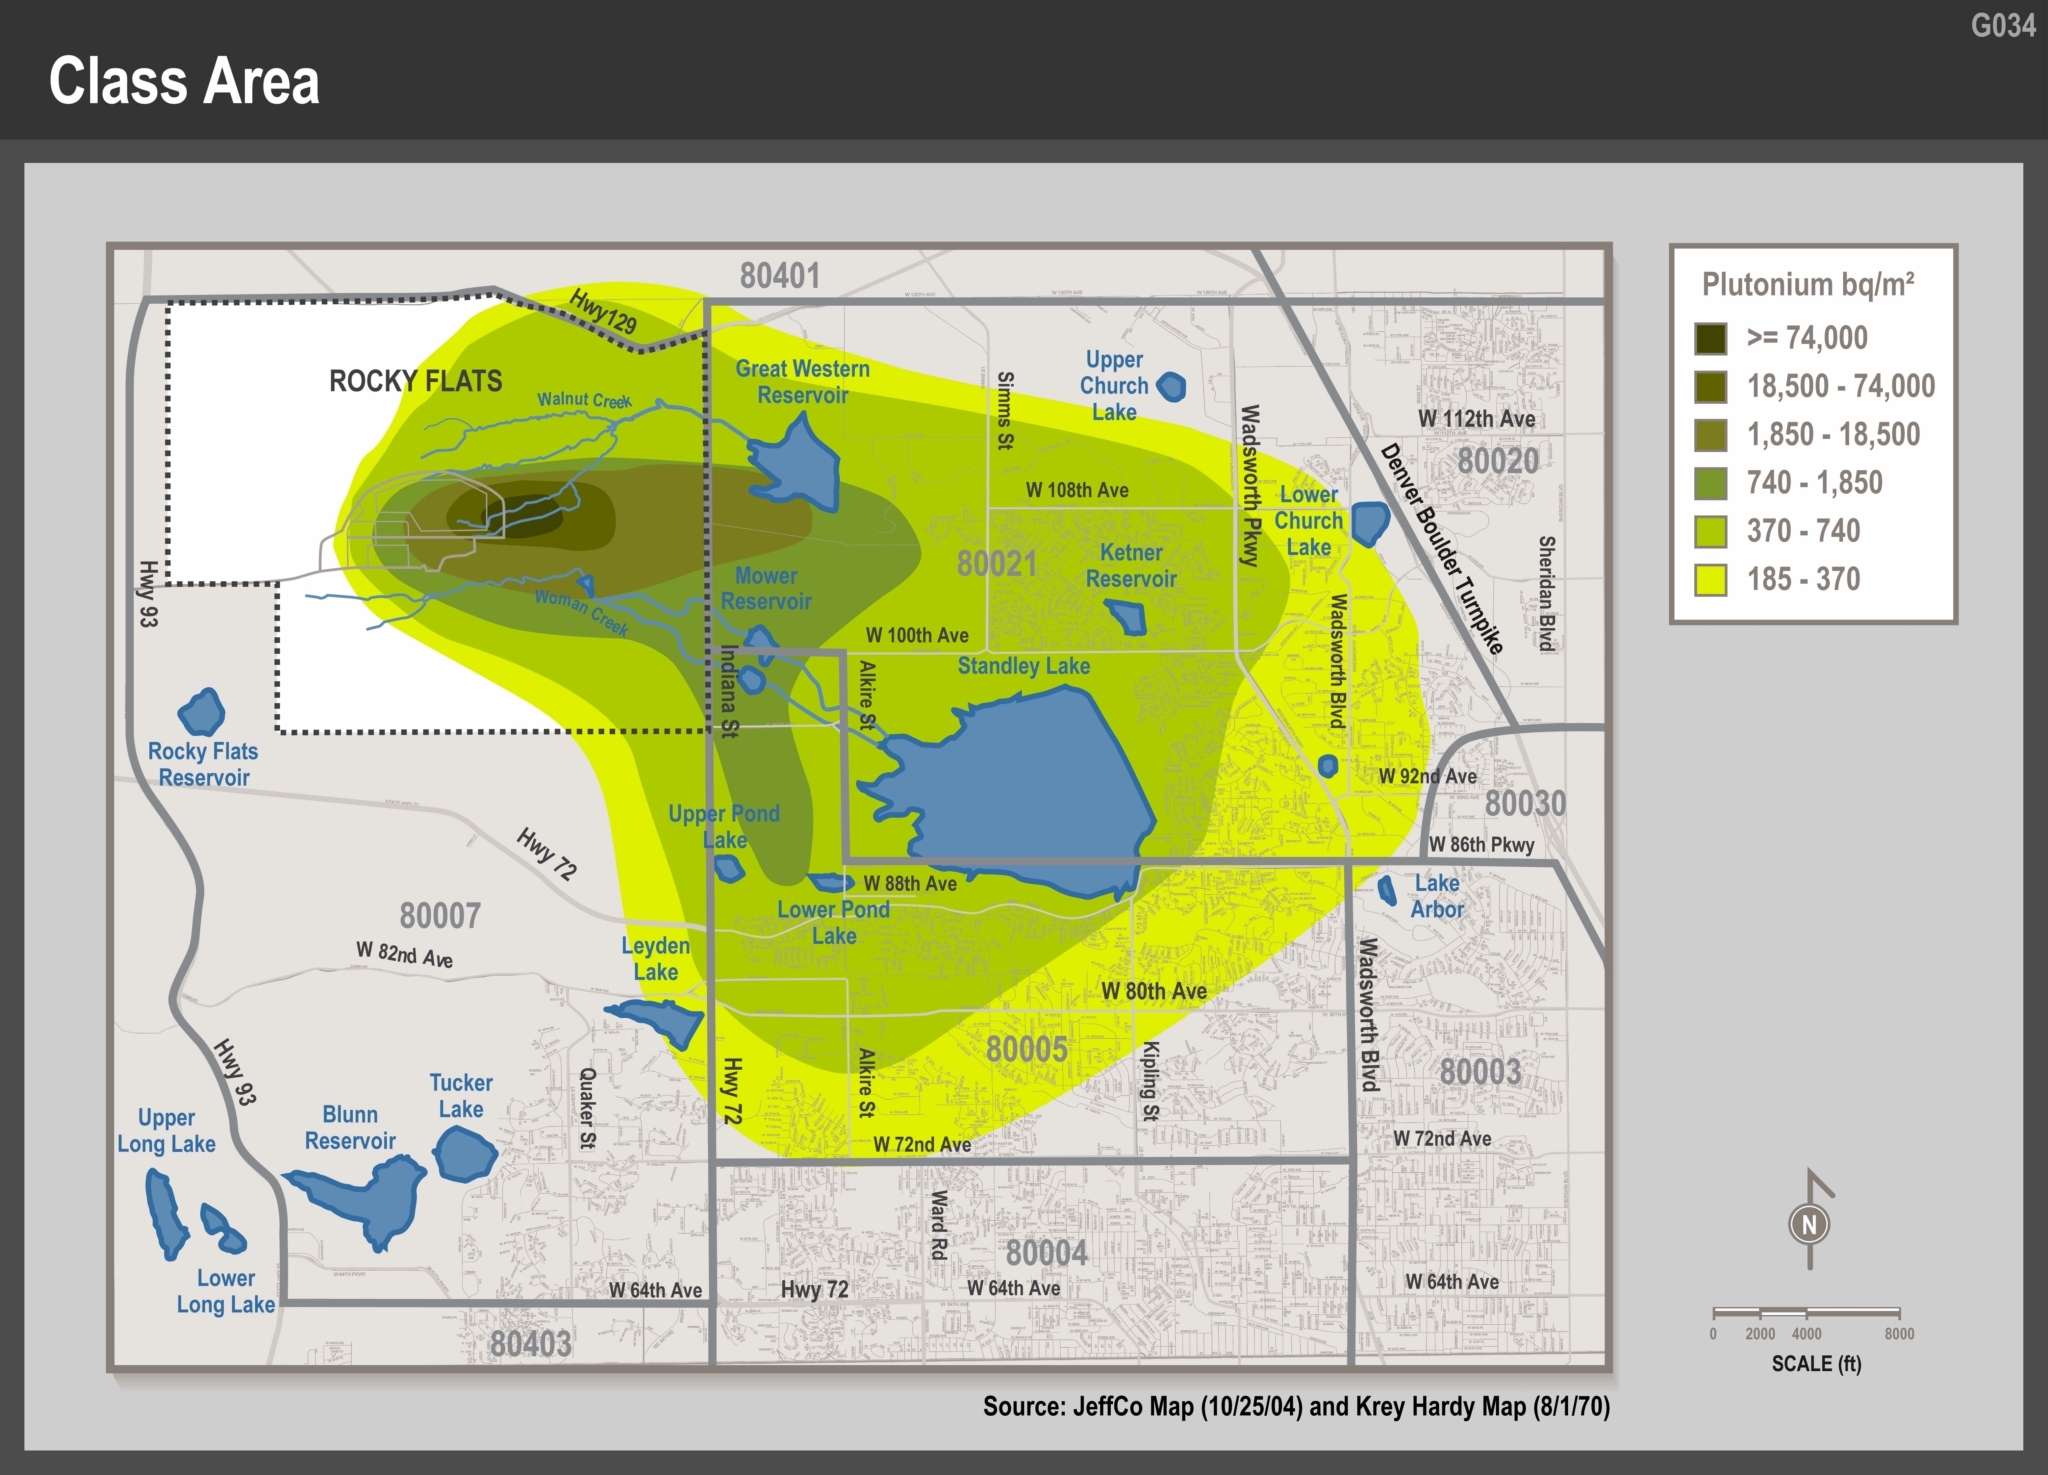Viewport: 2048px width, 1475px height.
Task: Click the Lower Church Lake label
Action: [1308, 521]
